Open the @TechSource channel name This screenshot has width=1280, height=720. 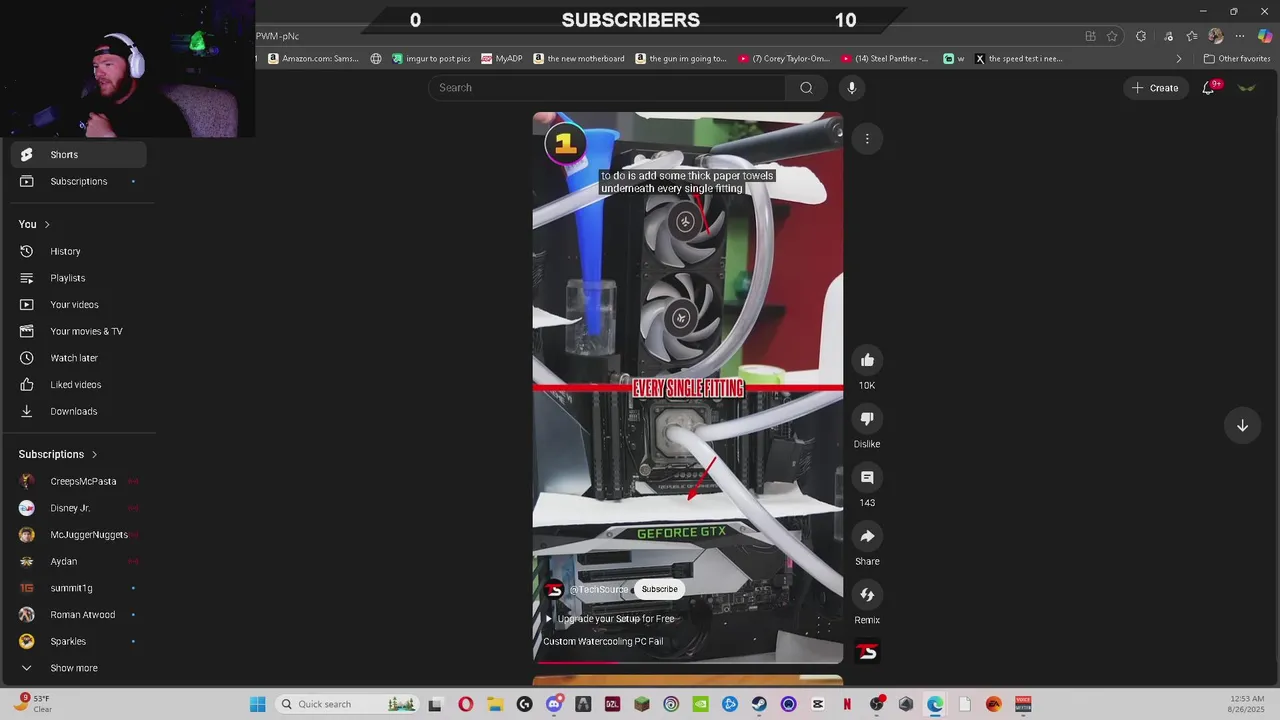599,590
